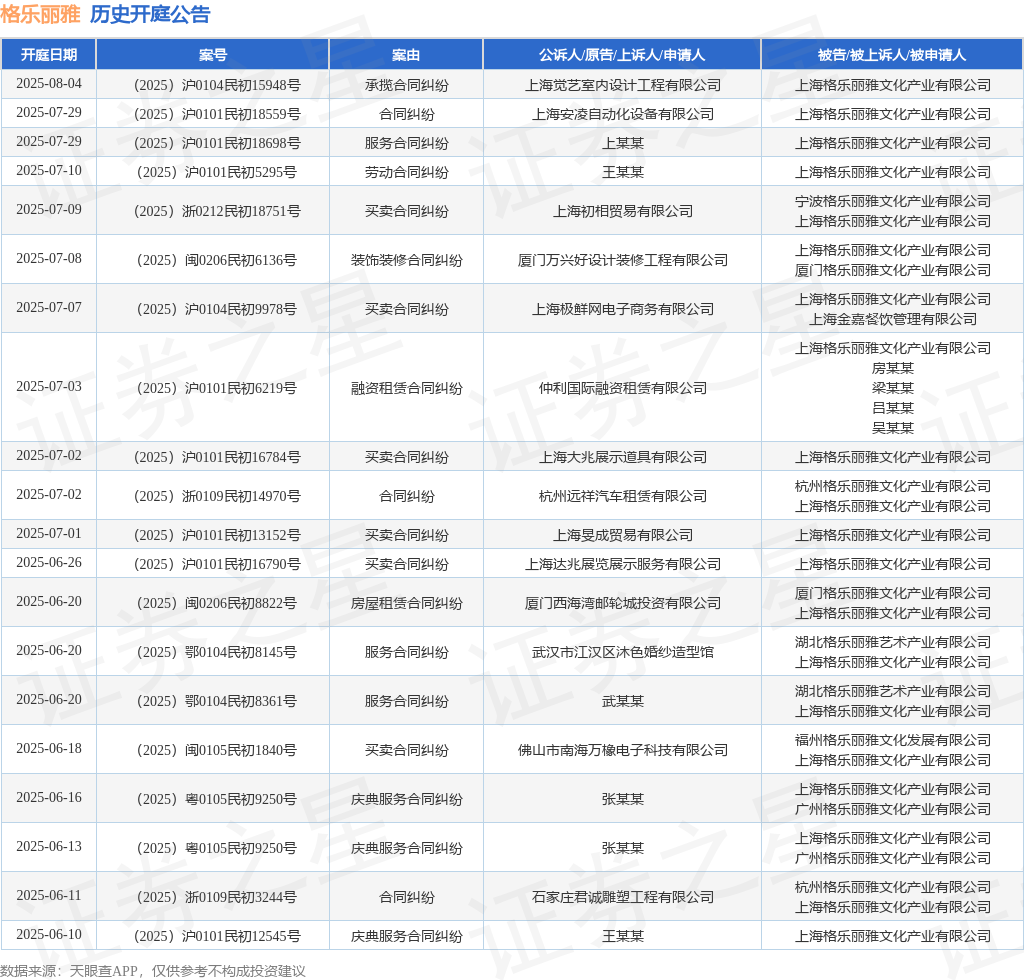Click plaintiff 仲利国际融资租赁有限公司
The width and height of the screenshot is (1024, 980).
click(622, 388)
